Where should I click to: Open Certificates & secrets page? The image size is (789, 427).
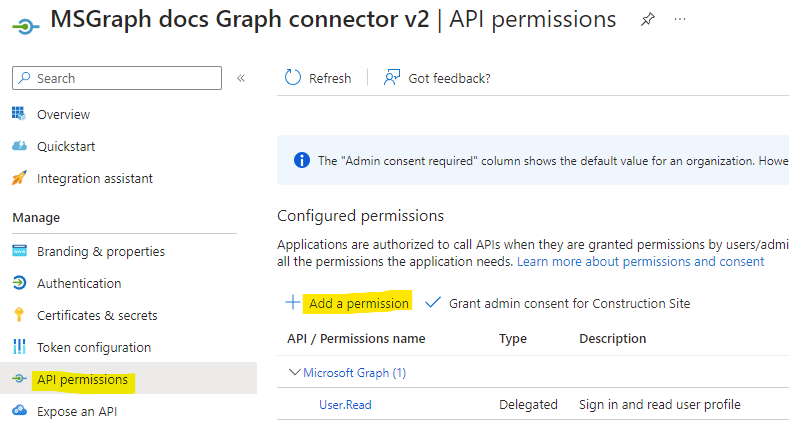tap(97, 315)
